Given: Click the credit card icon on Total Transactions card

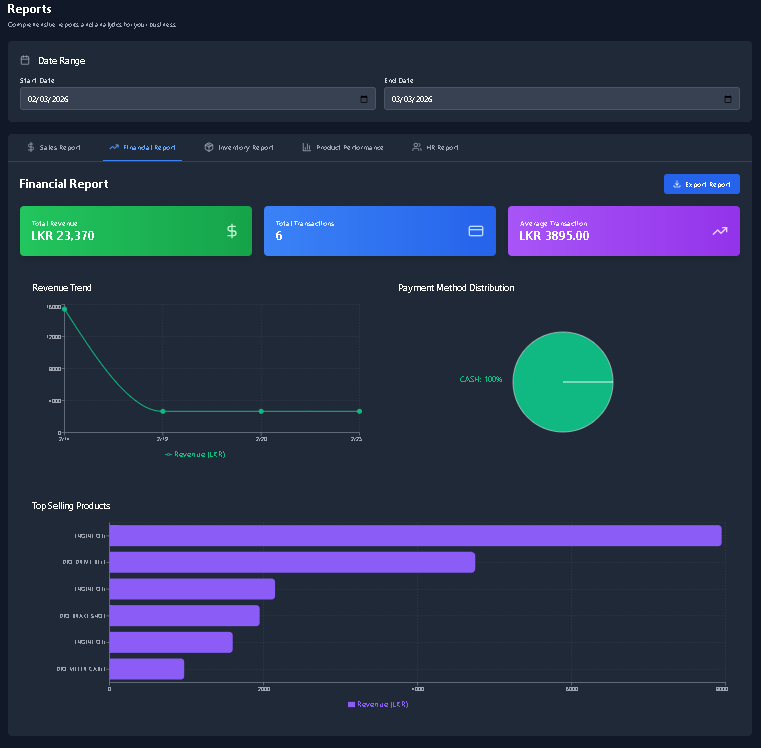Looking at the screenshot, I should point(476,231).
